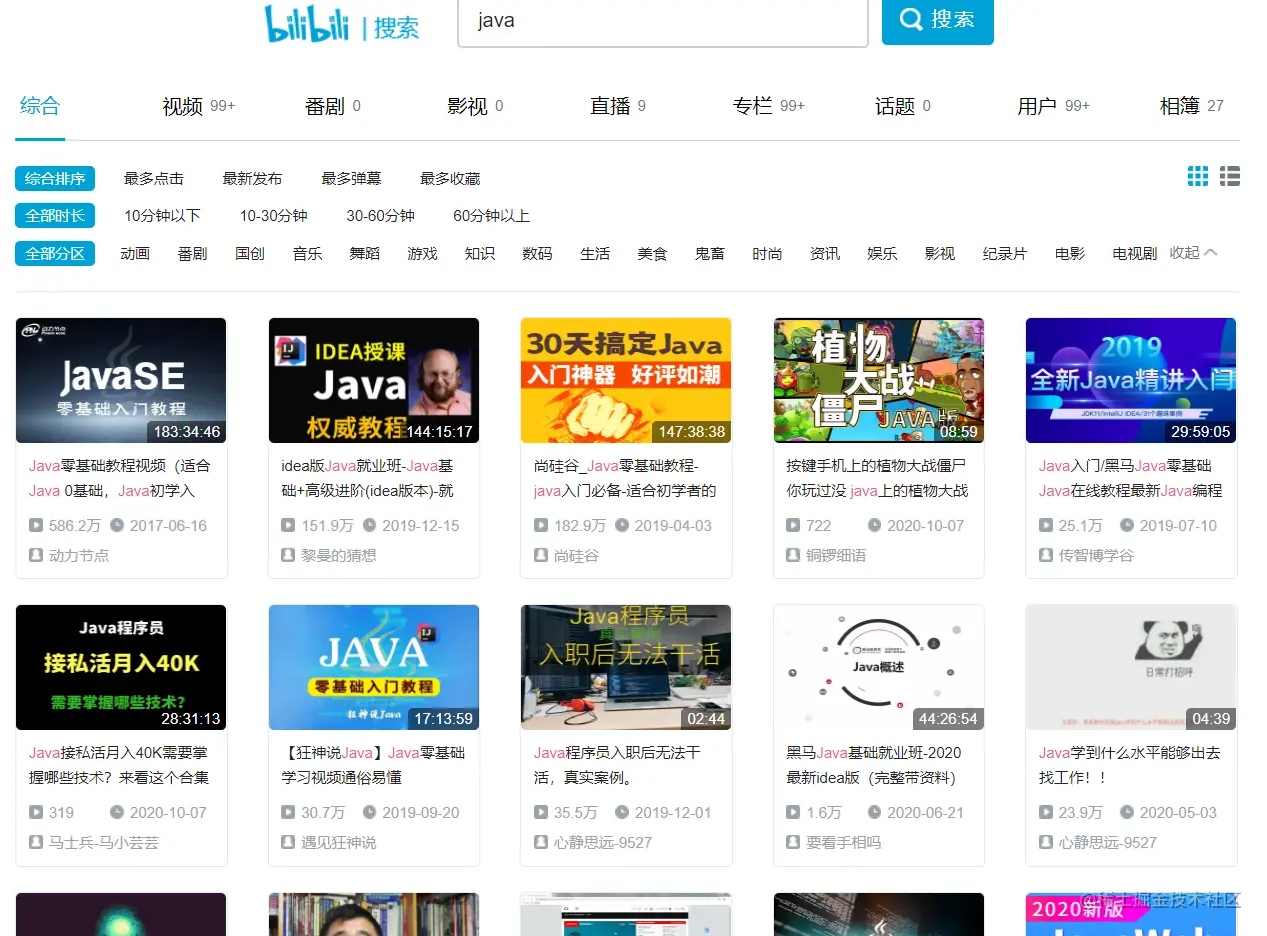Open the 番剧 tab
This screenshot has height=936, width=1267.
332,106
